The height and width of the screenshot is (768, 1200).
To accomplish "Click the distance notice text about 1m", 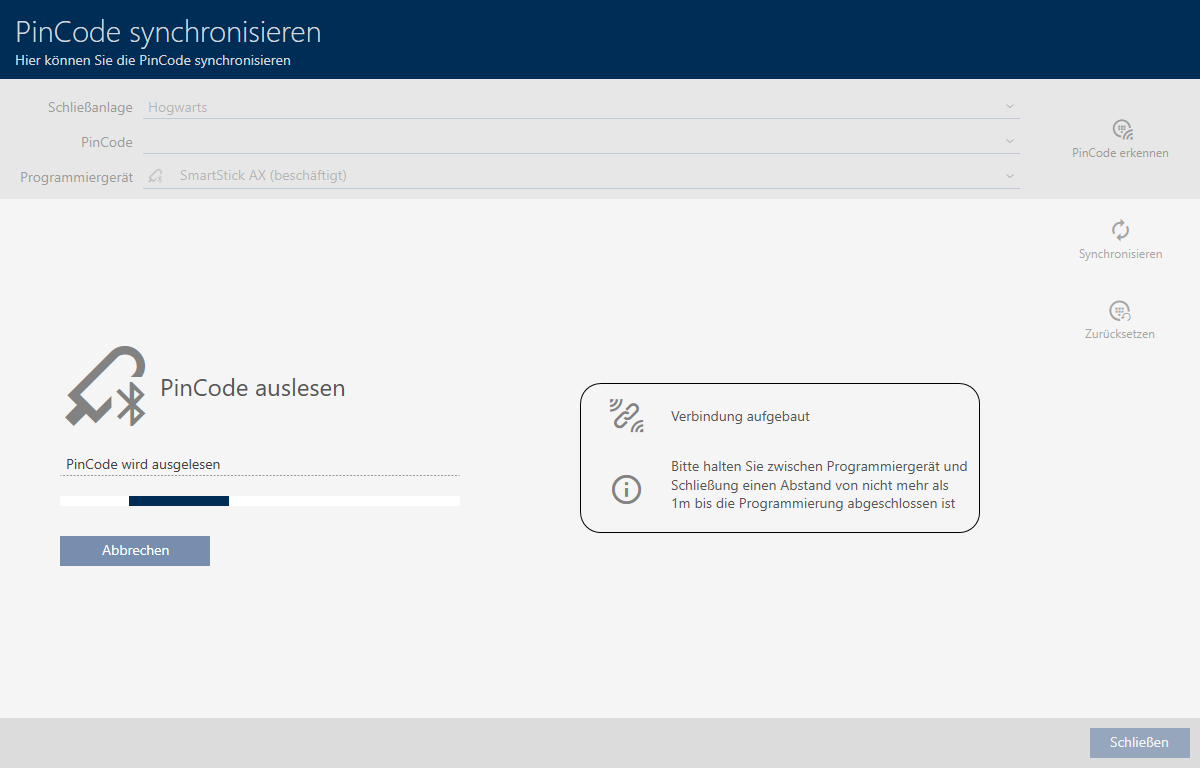I will point(818,485).
